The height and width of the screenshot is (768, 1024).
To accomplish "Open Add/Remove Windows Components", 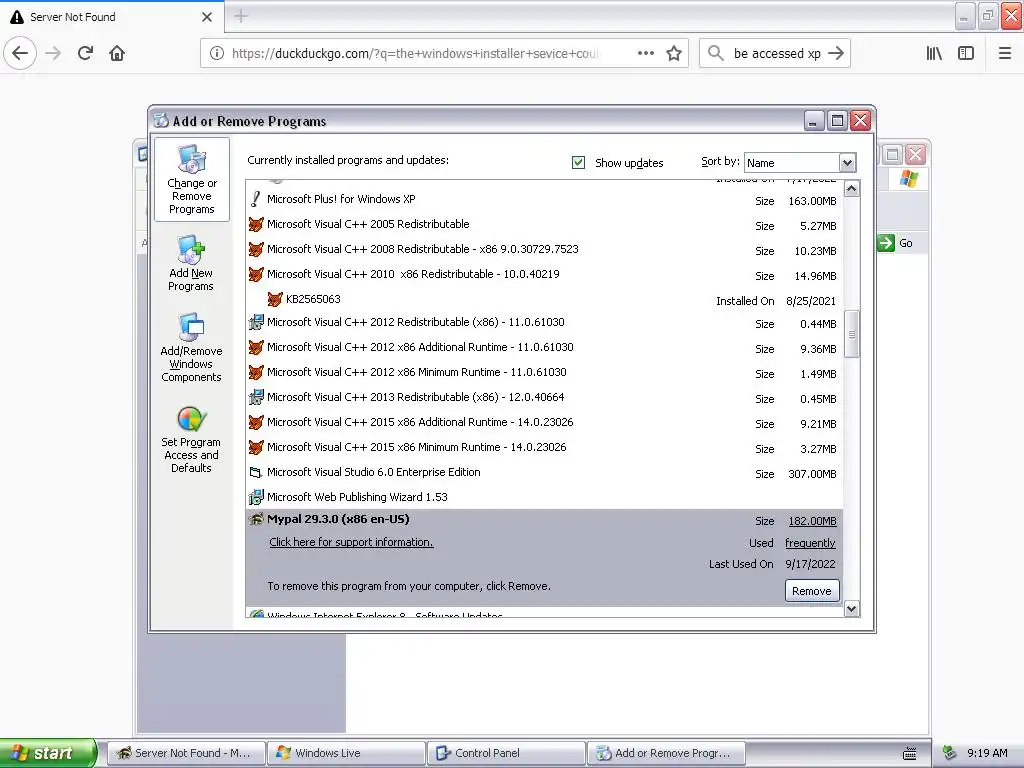I will click(x=191, y=347).
